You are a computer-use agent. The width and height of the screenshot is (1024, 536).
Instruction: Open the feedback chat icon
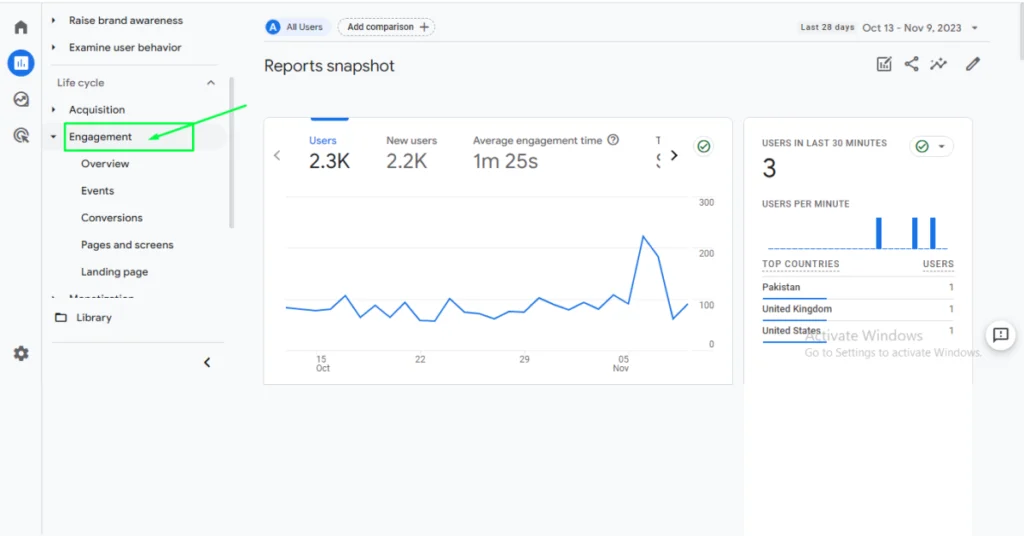pos(1000,335)
